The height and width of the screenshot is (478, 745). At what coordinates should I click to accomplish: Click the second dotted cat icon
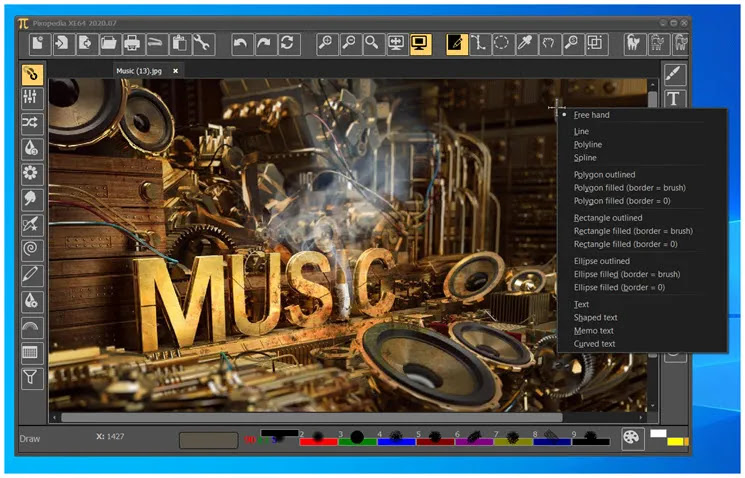click(658, 44)
